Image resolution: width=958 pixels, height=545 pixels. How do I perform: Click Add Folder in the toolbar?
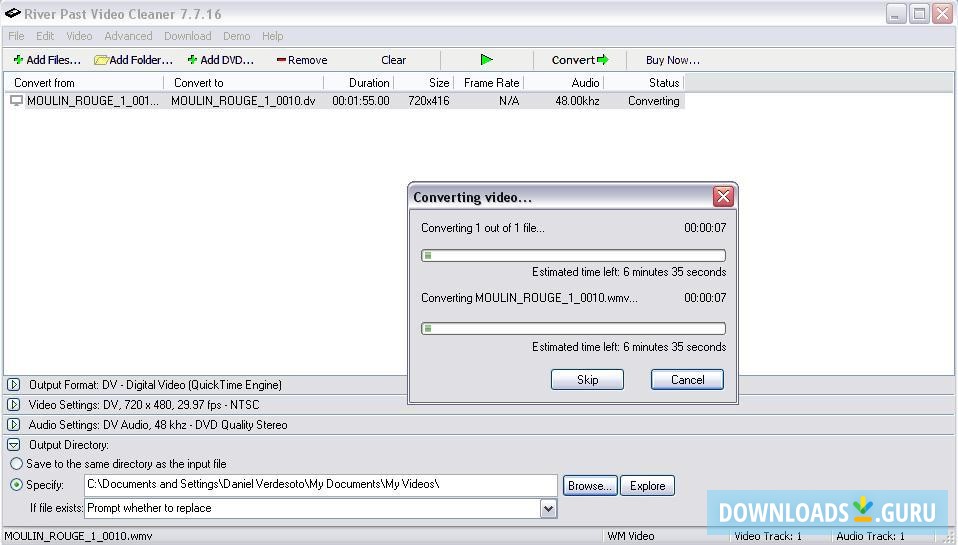(133, 60)
